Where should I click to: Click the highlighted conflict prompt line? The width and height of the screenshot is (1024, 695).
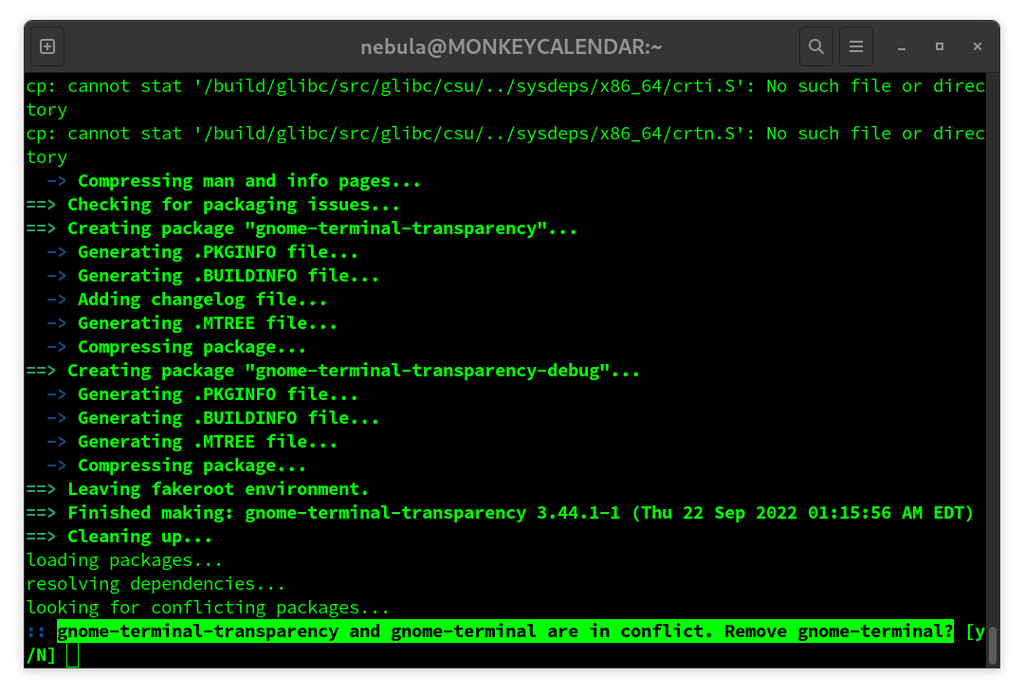[x=505, y=632]
